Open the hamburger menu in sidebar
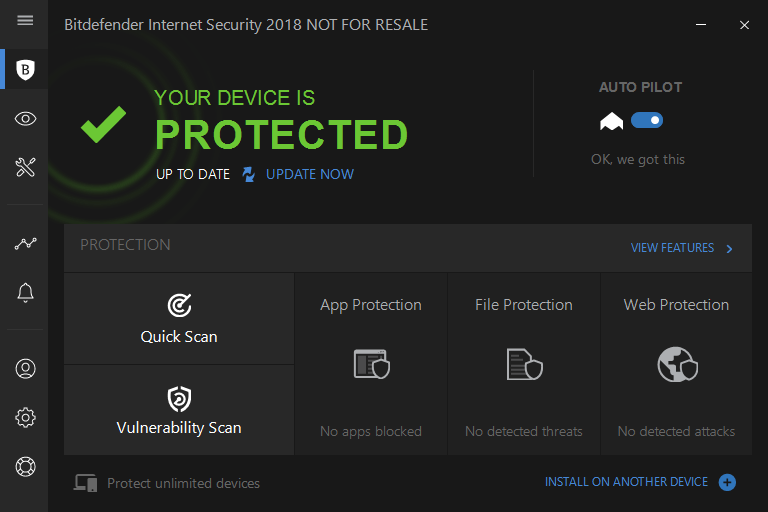768x512 pixels. [x=26, y=21]
